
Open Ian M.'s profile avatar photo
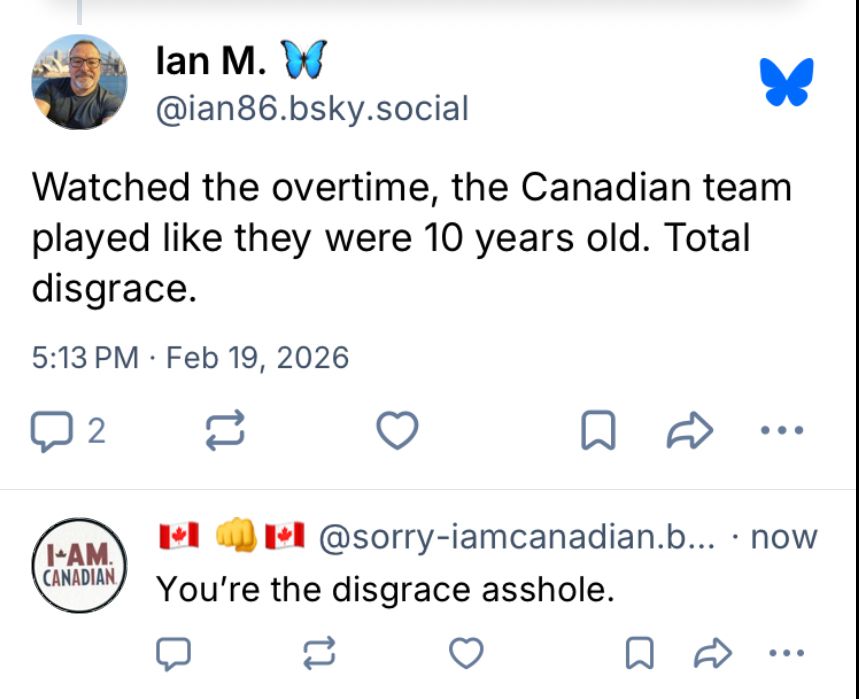coord(80,82)
